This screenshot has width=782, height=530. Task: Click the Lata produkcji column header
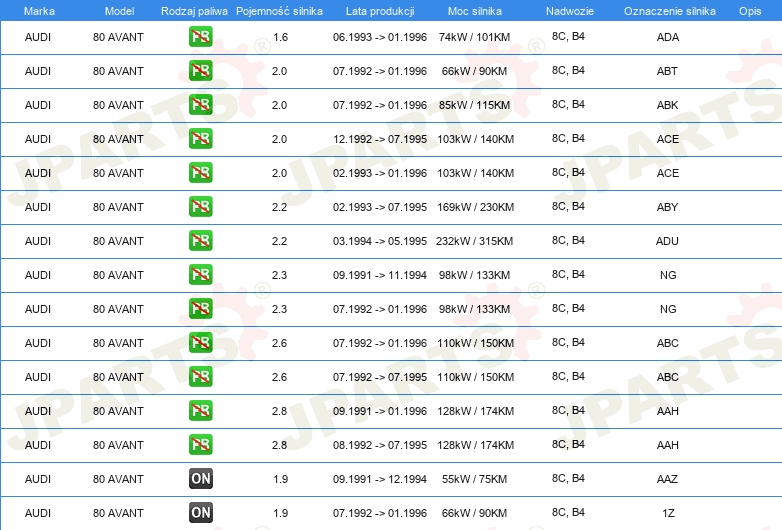(x=379, y=10)
